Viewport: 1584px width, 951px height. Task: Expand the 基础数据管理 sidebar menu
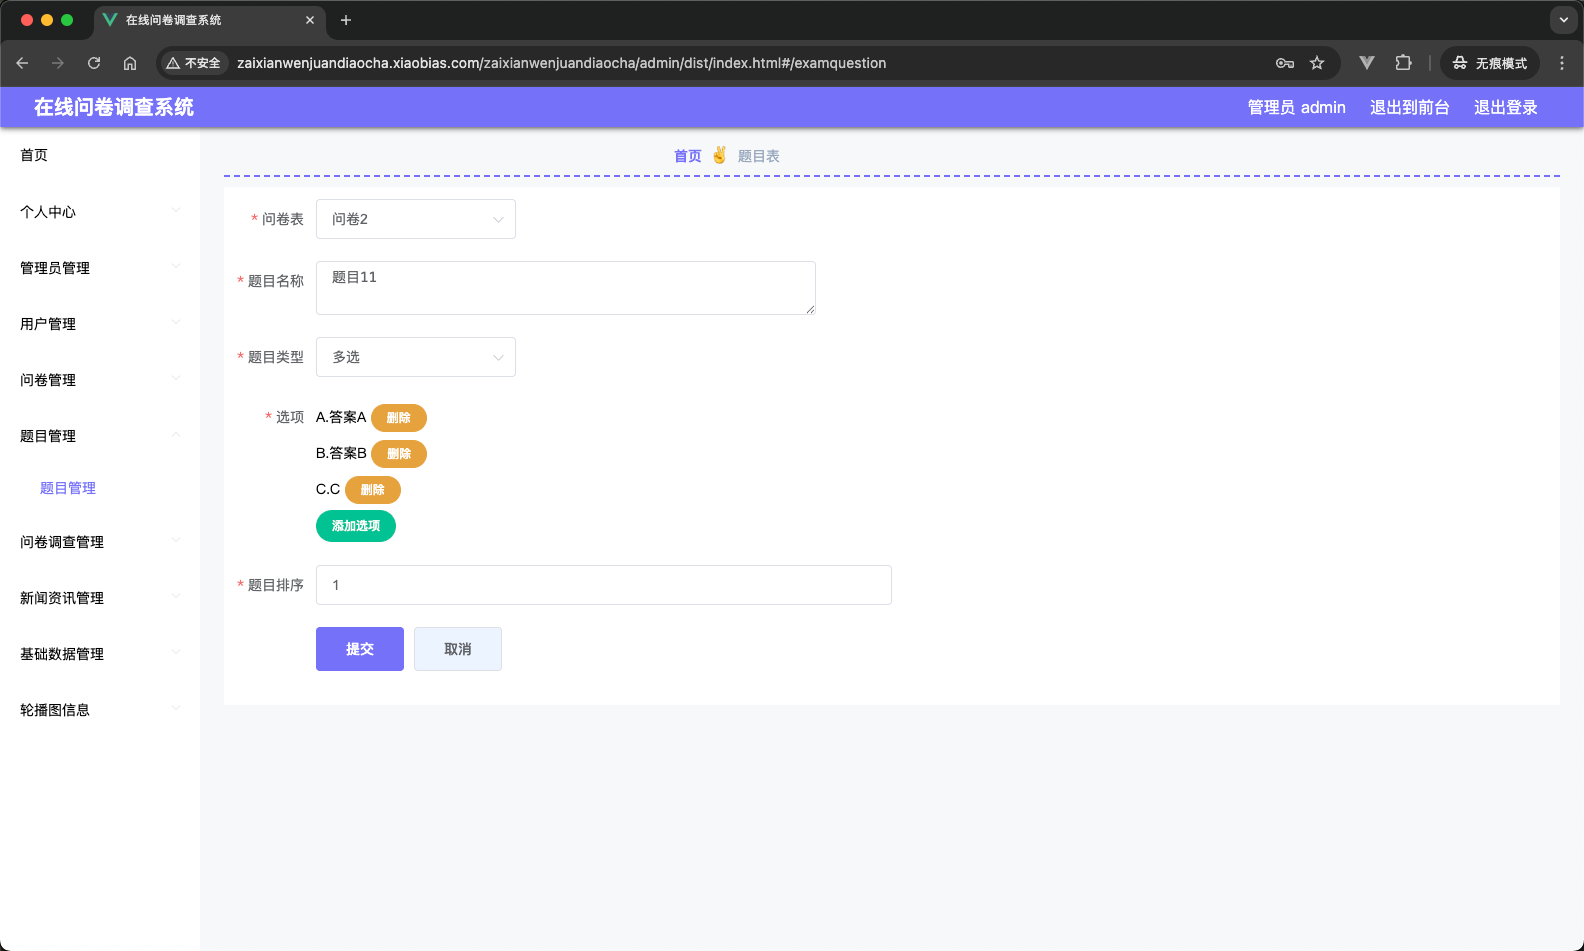pos(100,654)
